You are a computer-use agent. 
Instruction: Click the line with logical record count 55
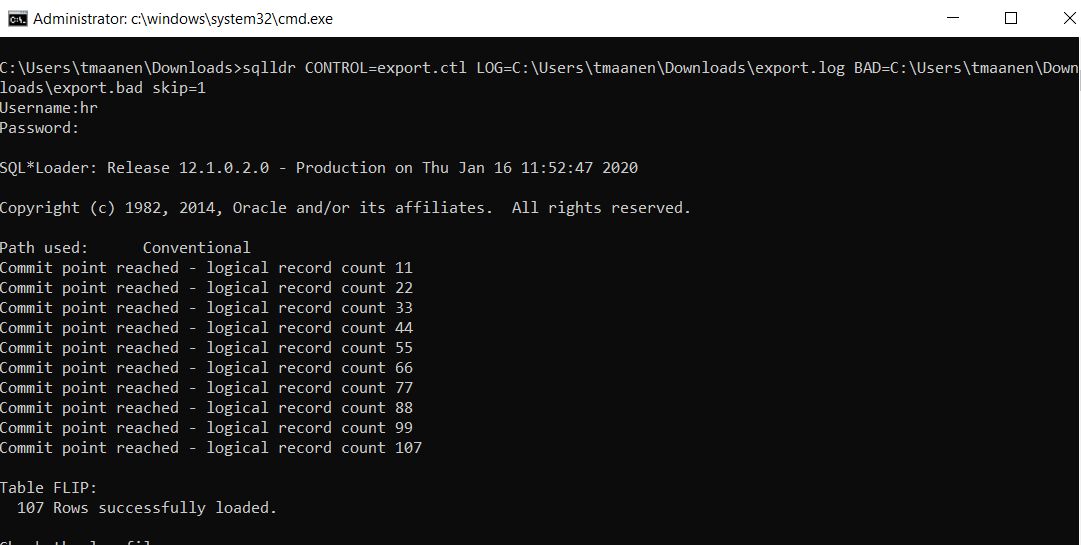tap(206, 348)
